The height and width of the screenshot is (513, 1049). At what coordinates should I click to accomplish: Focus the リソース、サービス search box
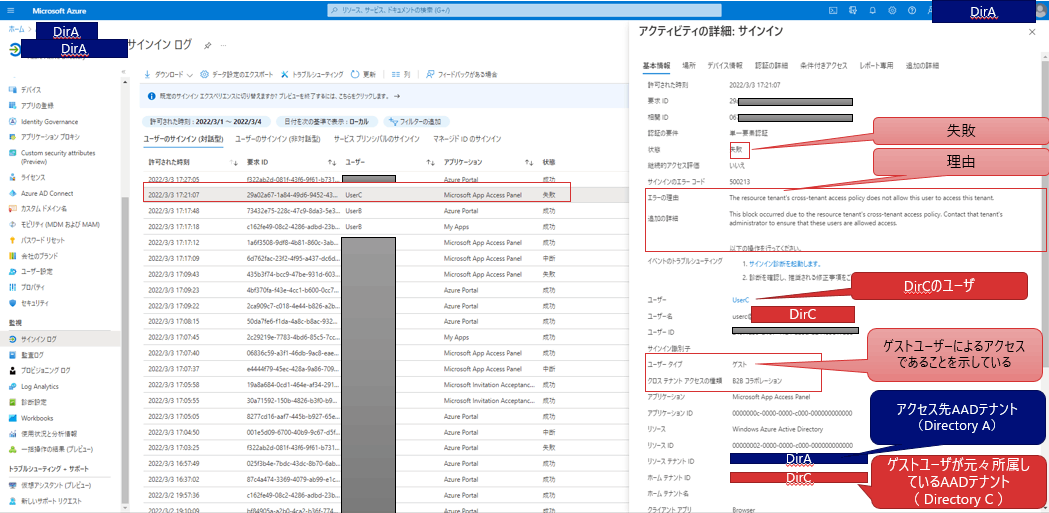pyautogui.click(x=524, y=10)
